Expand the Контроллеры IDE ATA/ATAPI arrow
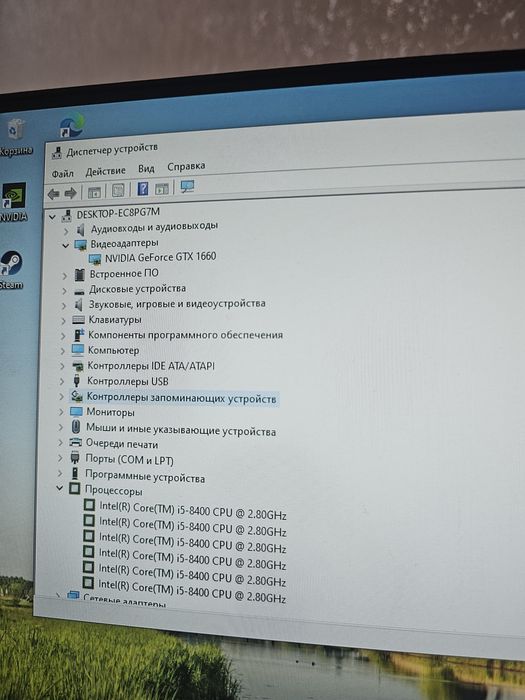Viewport: 525px width, 700px height. pyautogui.click(x=62, y=366)
